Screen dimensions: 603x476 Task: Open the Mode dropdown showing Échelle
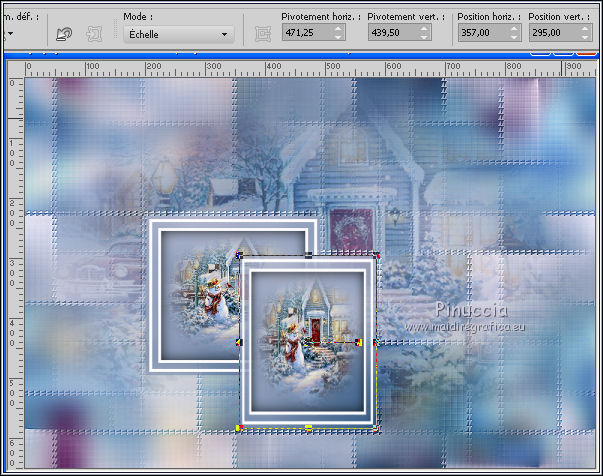[178, 34]
